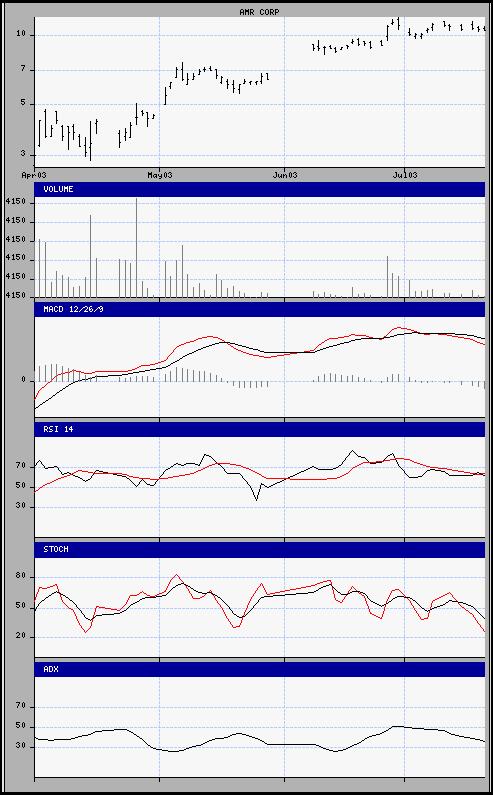Select the VOLUME panel header
Image resolution: width=493 pixels, height=795 pixels.
[x=260, y=190]
